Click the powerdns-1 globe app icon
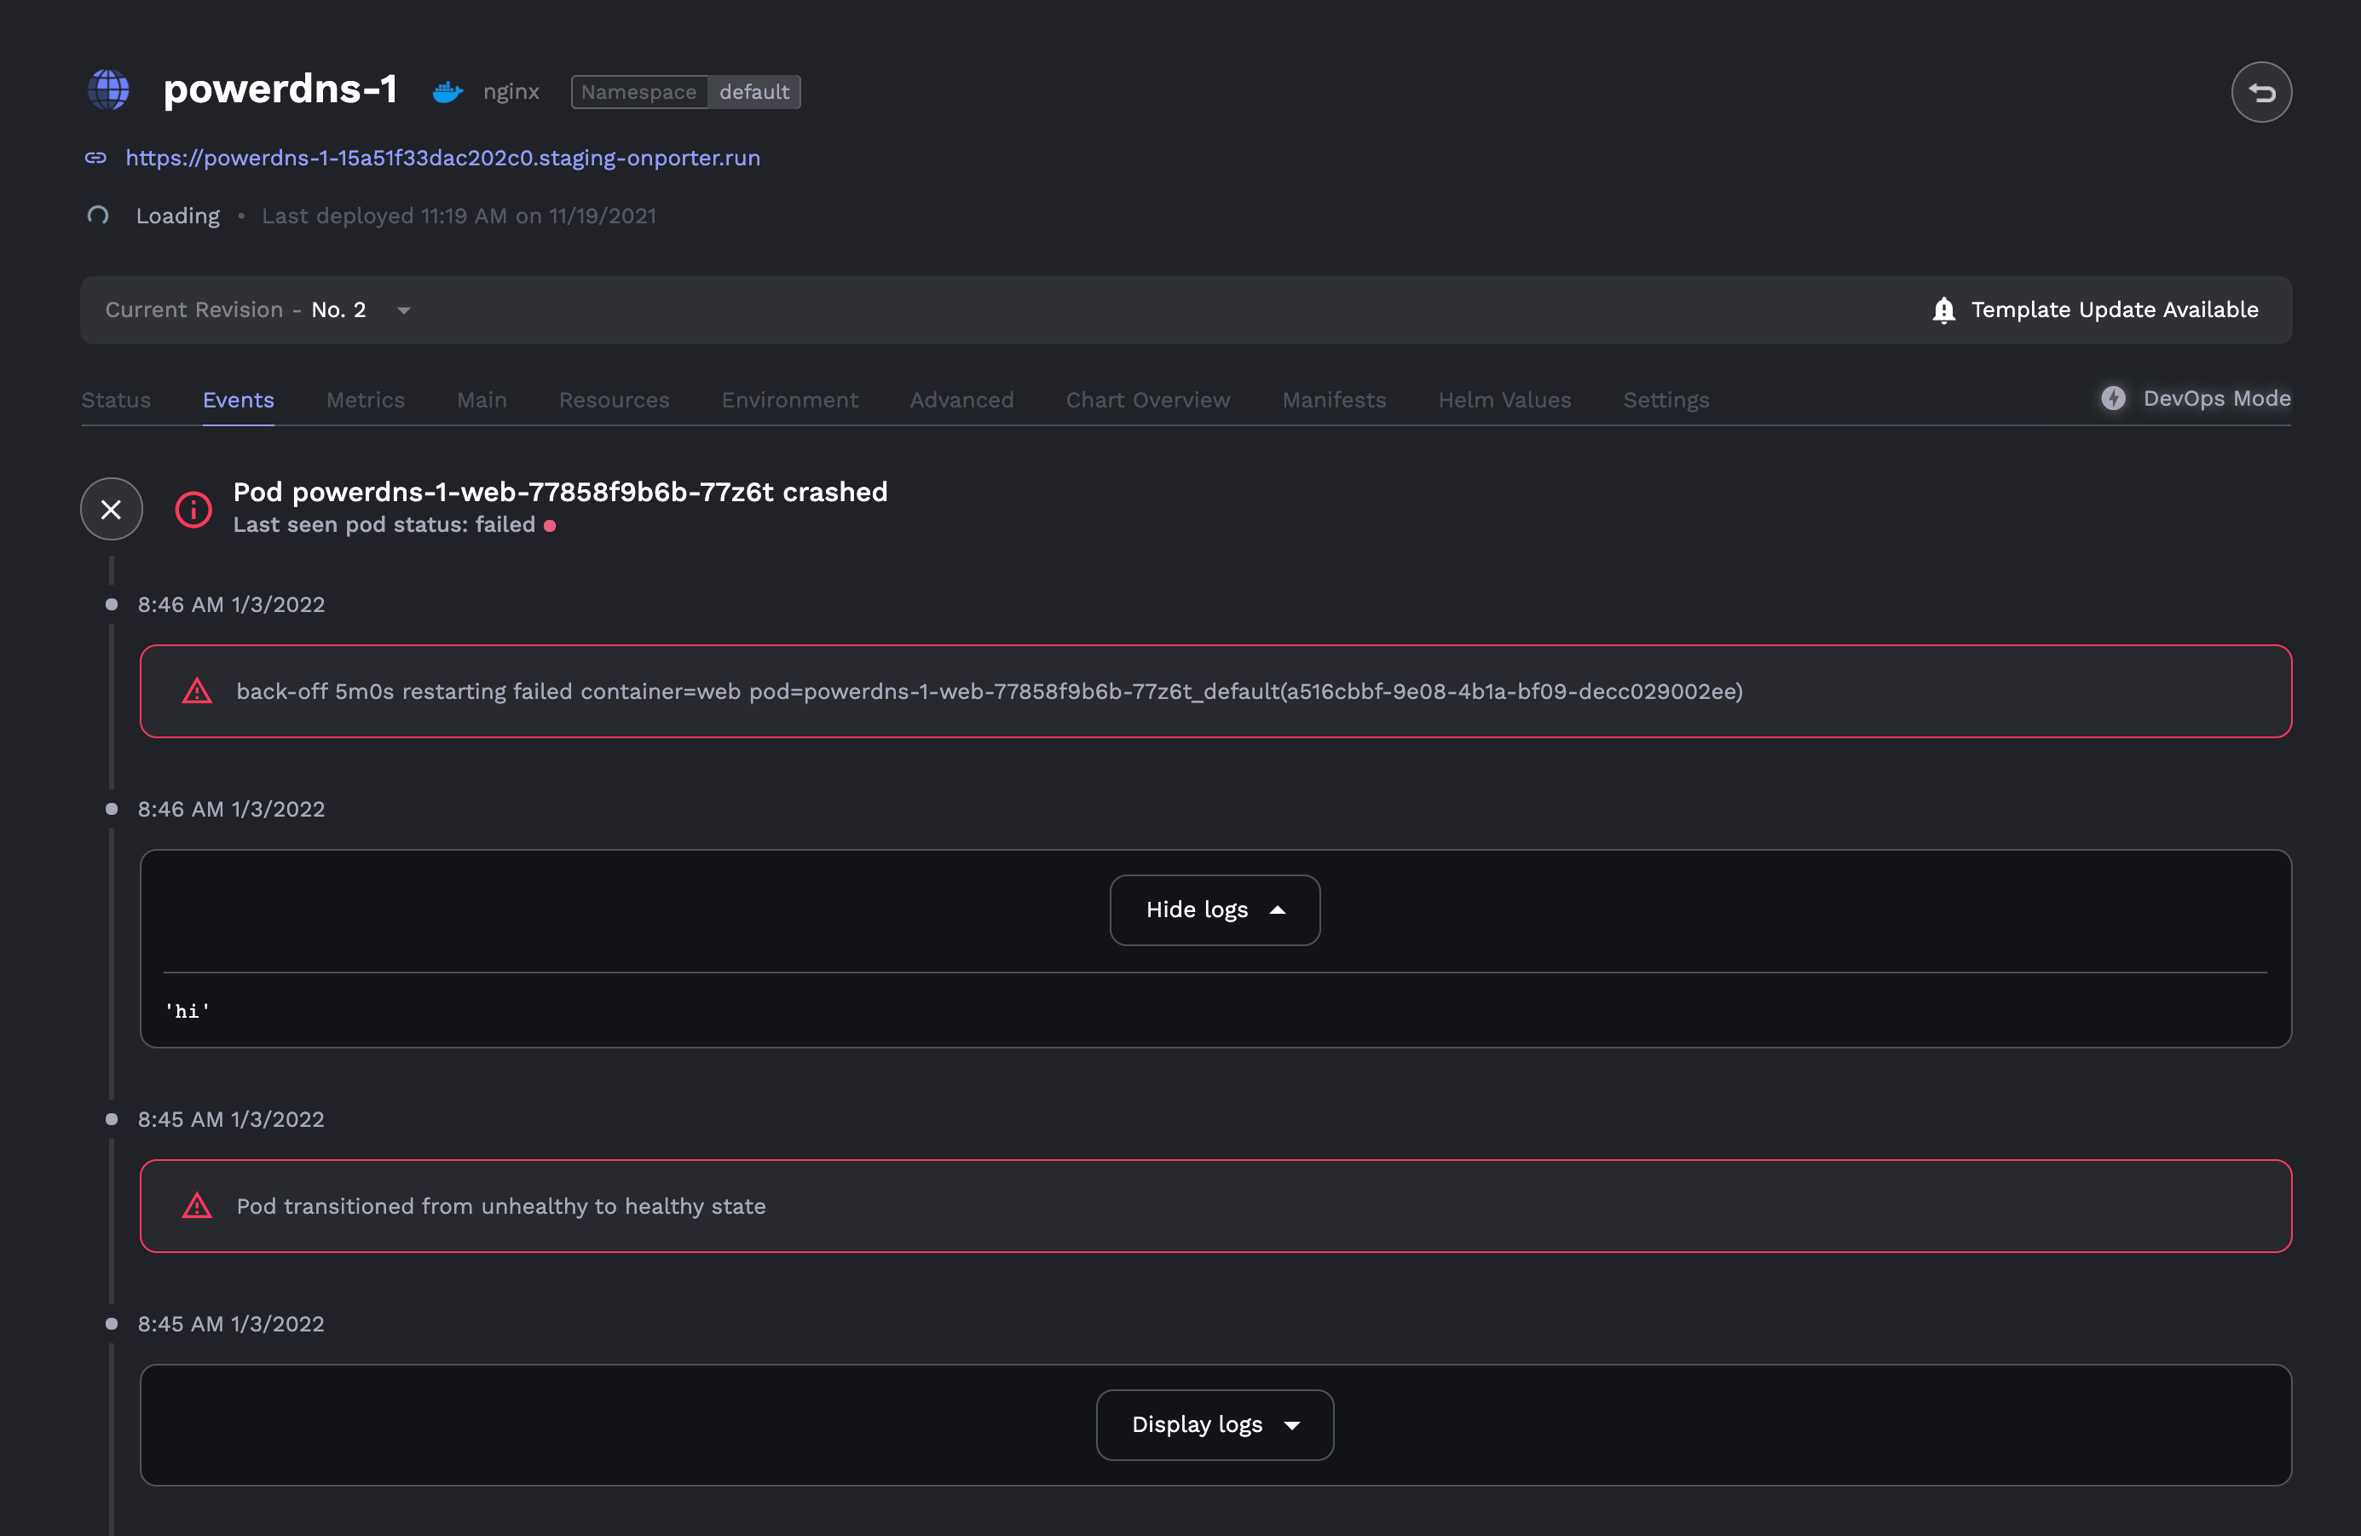Viewport: 2361px width, 1536px height. (108, 90)
